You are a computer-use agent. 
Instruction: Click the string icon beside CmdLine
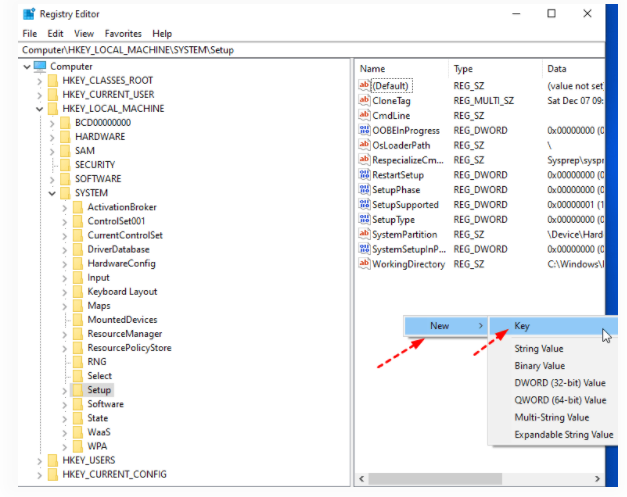coord(364,115)
